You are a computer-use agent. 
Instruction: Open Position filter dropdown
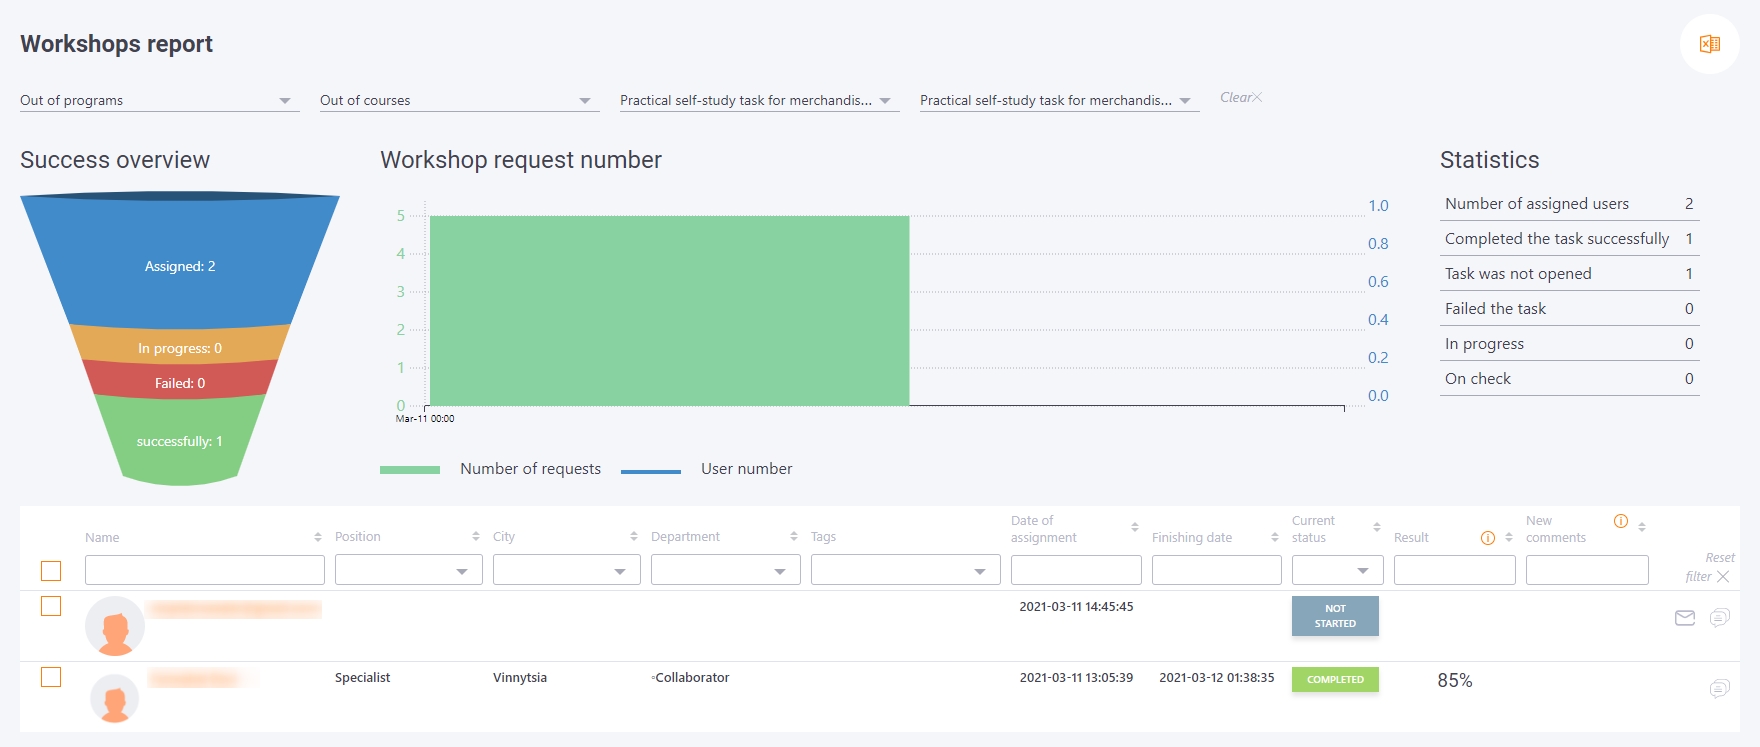(409, 570)
